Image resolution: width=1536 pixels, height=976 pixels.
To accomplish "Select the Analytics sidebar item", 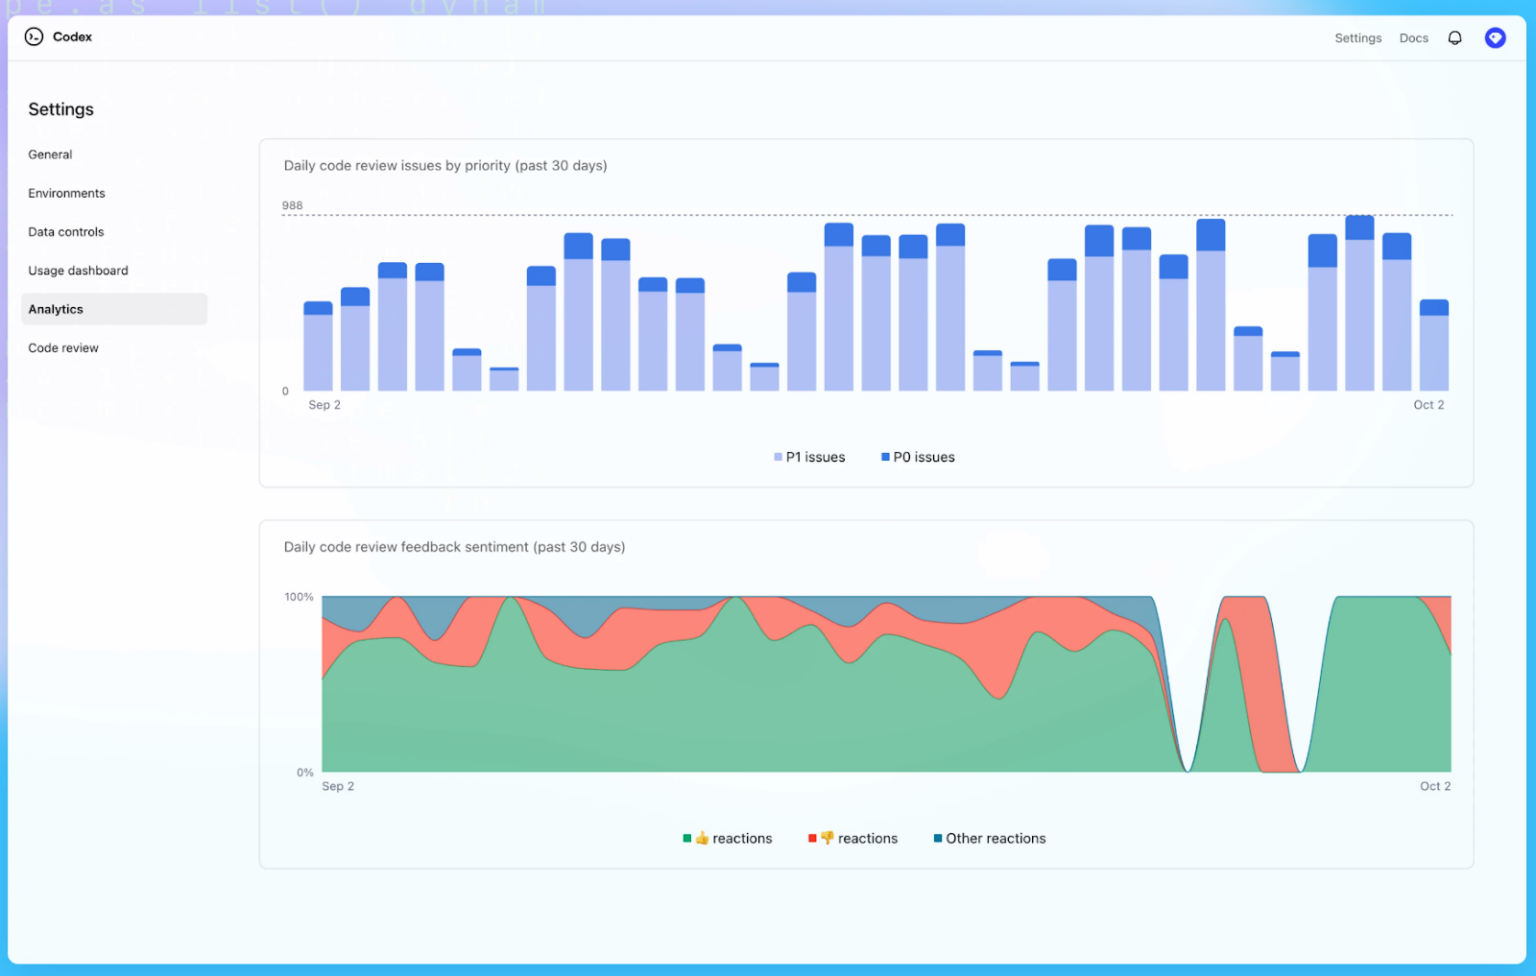I will click(x=56, y=309).
